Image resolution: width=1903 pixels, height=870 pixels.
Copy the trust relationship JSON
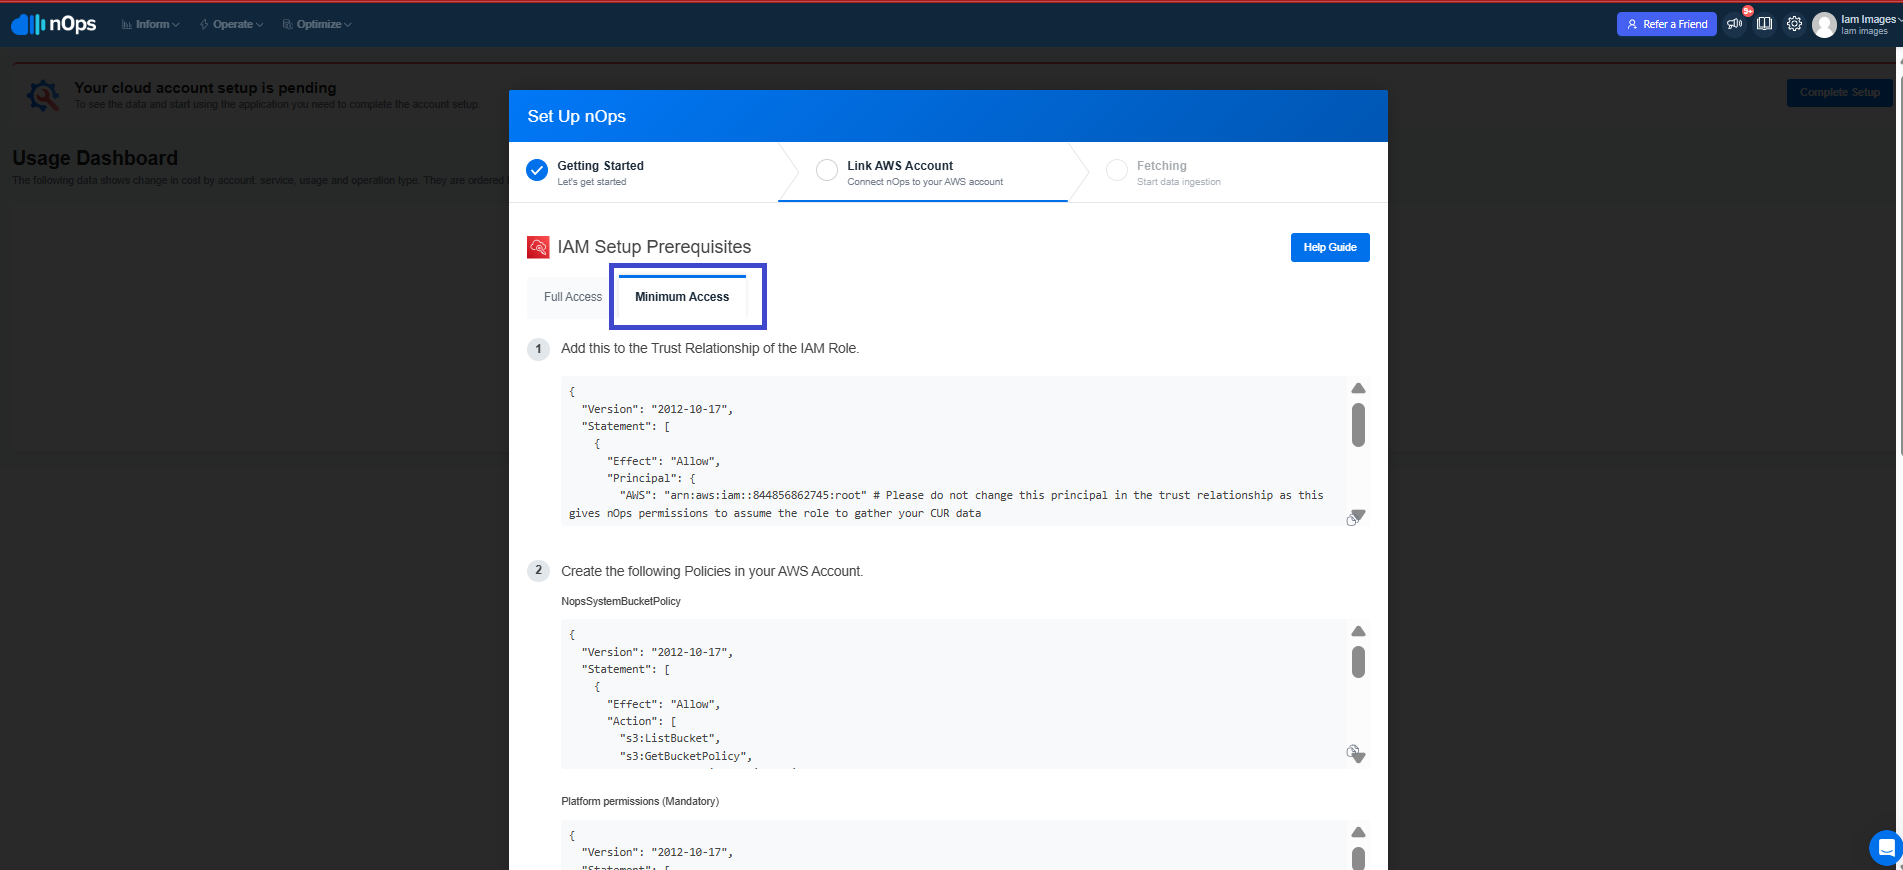[x=1352, y=520]
